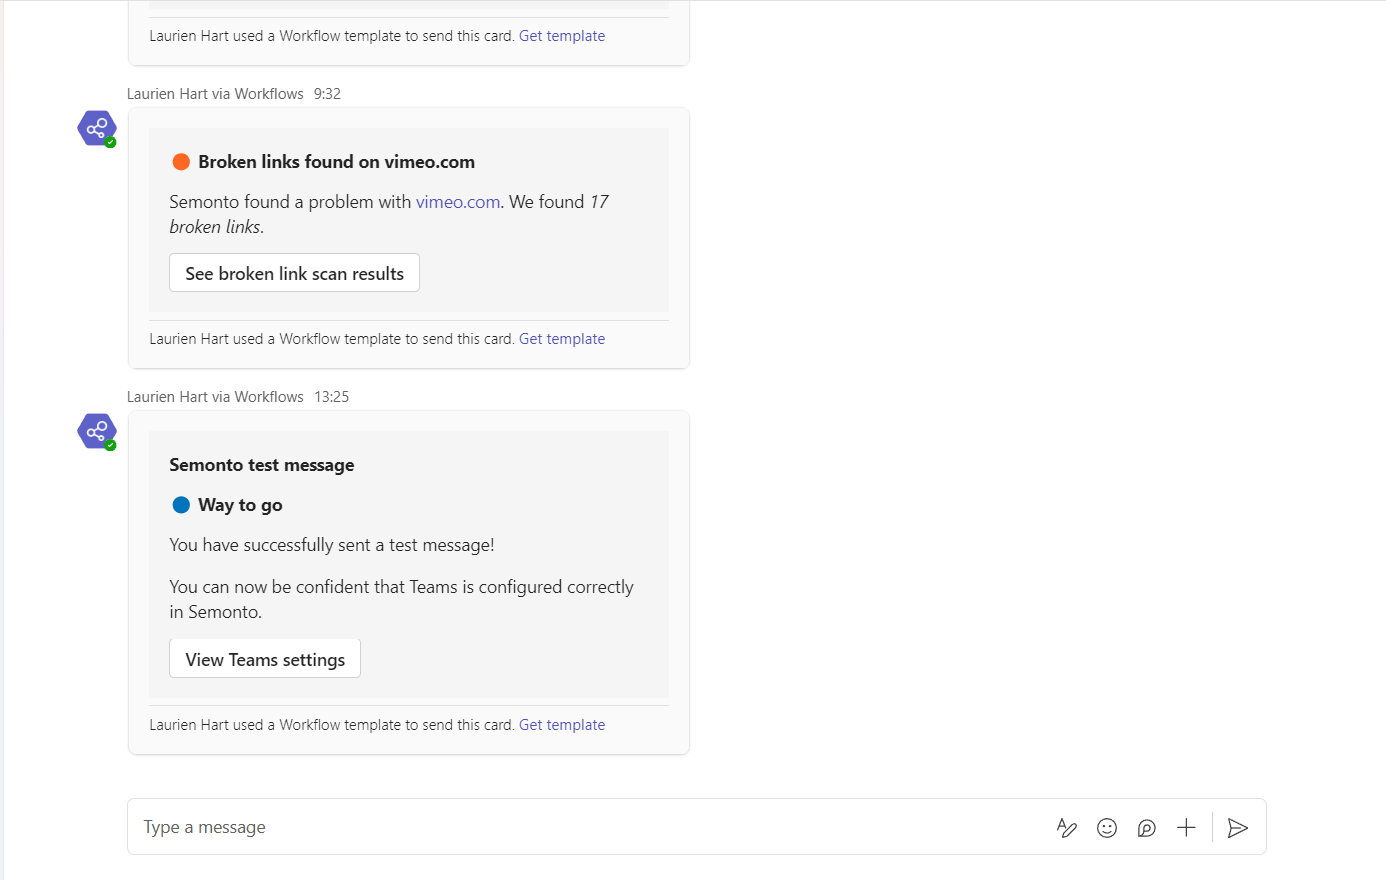Open Get template link in test message card
The height and width of the screenshot is (880, 1386).
coord(562,725)
